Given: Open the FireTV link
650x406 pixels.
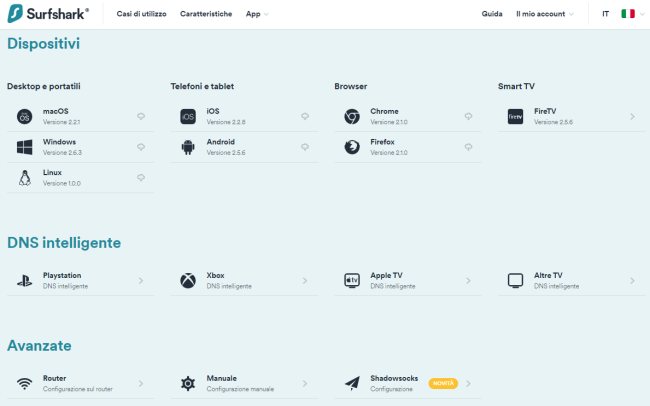Looking at the screenshot, I should coord(571,117).
